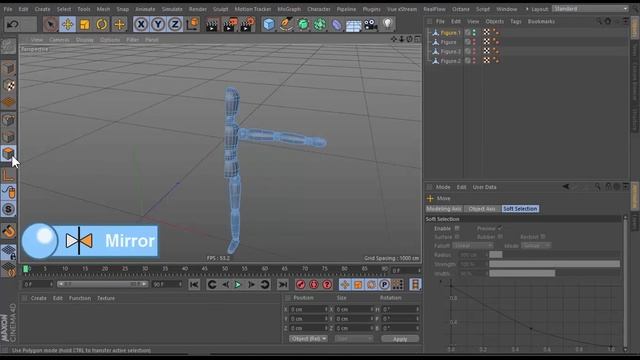Switch to the Modeling Axis tab

444,209
